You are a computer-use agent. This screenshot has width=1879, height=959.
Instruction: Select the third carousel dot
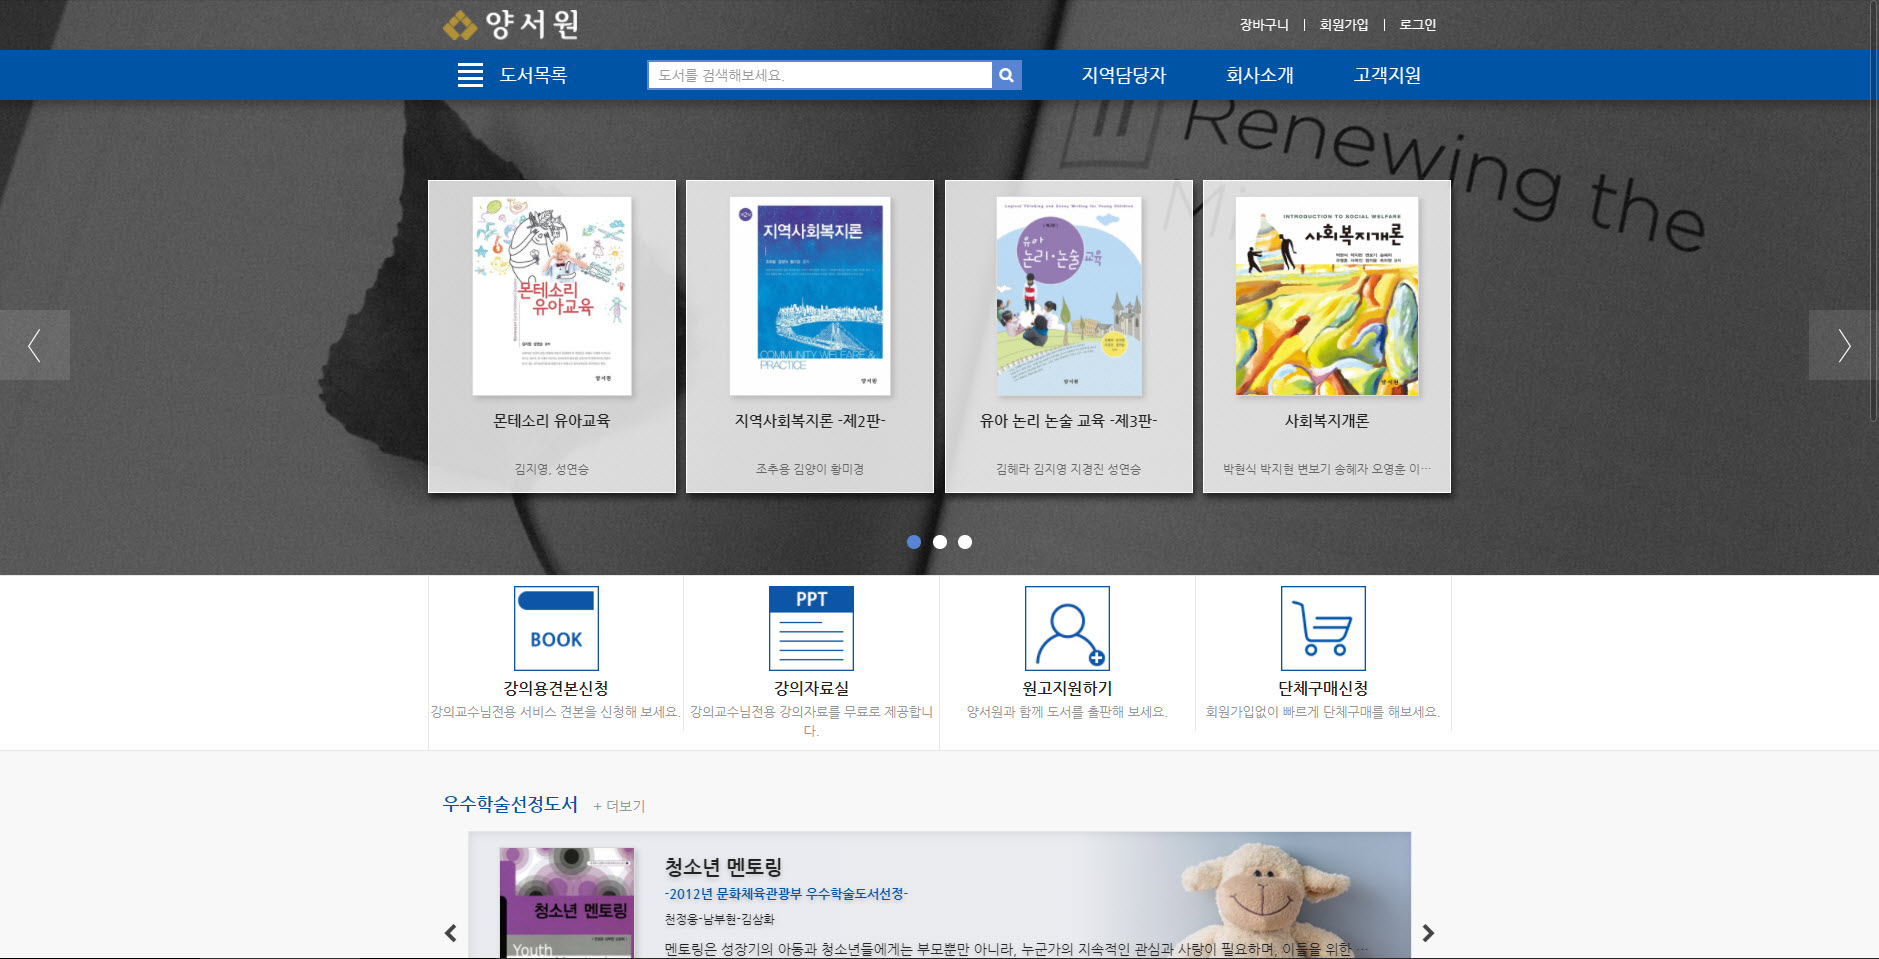click(965, 542)
